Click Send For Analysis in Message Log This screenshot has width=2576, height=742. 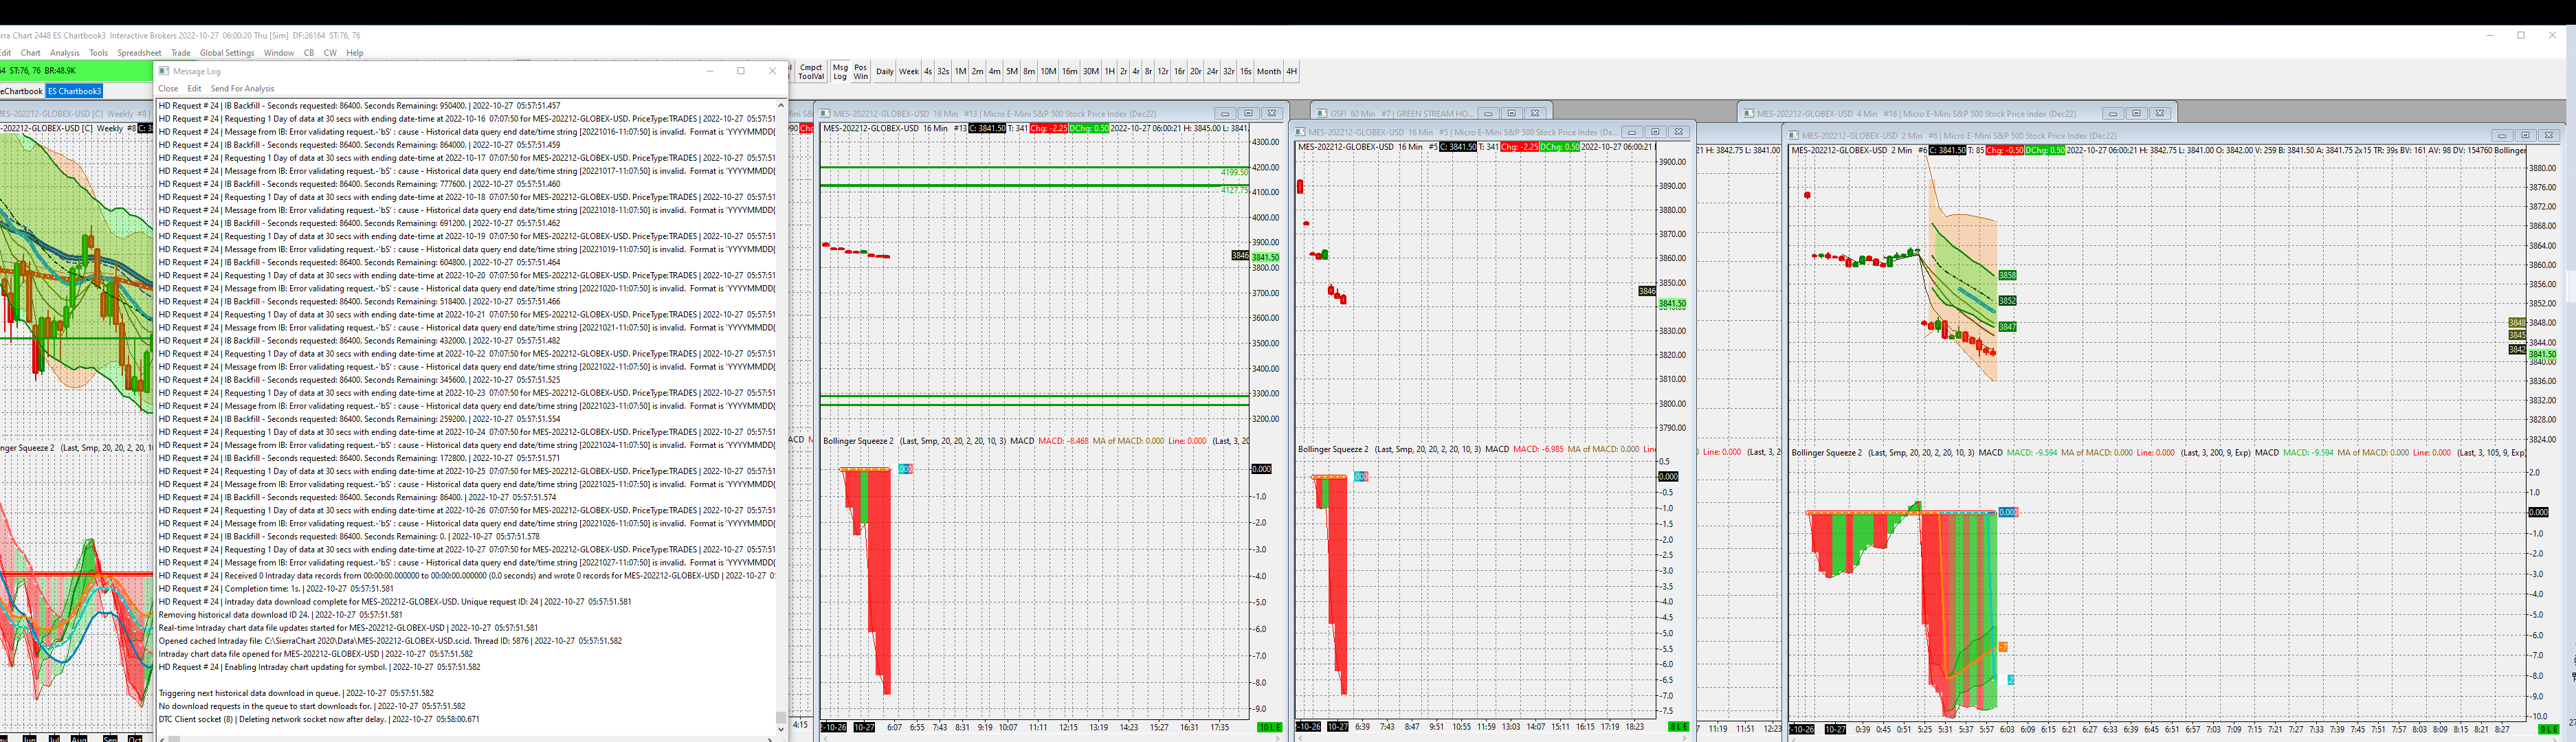[242, 89]
